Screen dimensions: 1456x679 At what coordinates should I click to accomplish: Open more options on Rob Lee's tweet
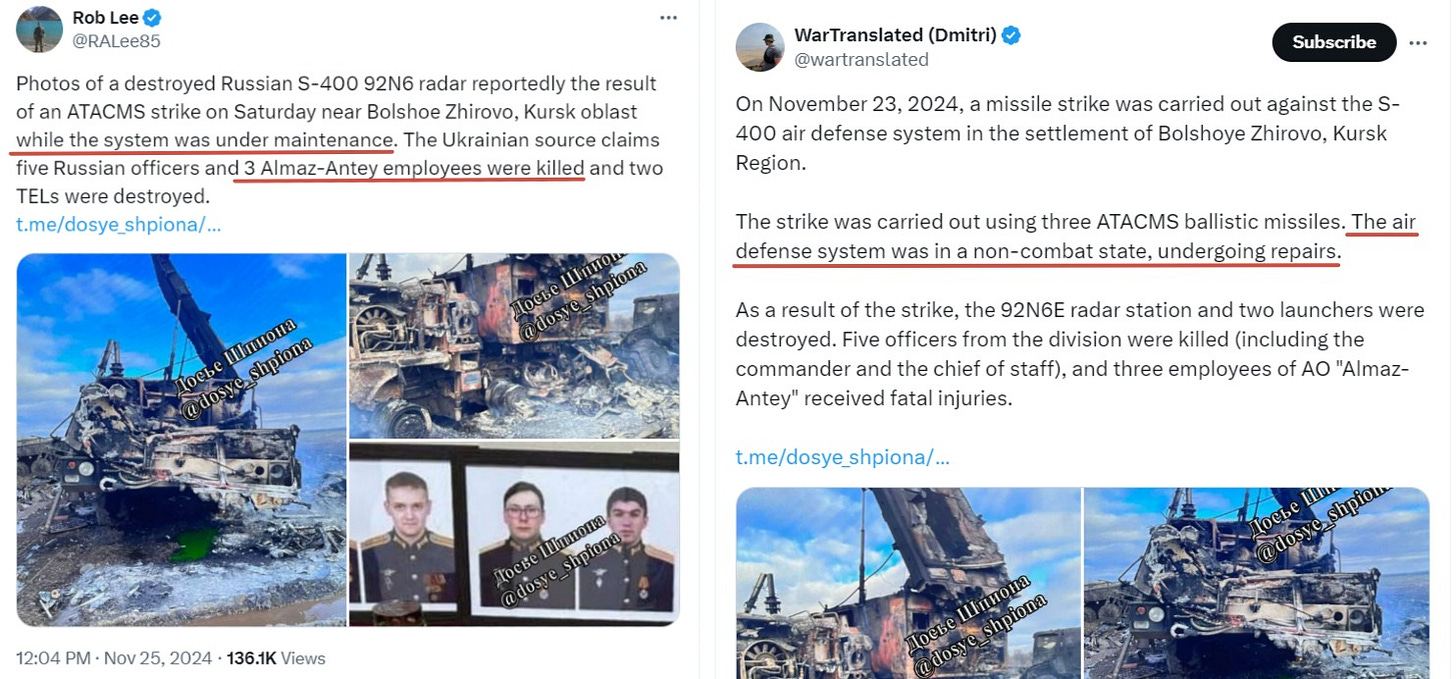coord(669,18)
